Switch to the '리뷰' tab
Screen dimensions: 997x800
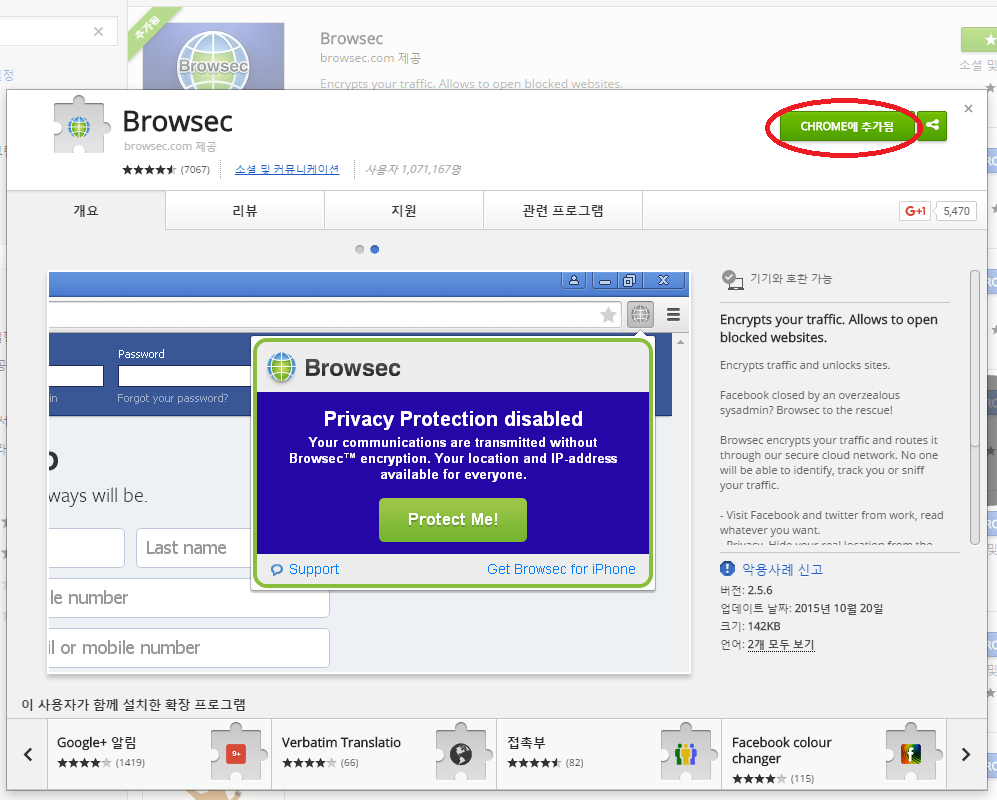(x=245, y=210)
